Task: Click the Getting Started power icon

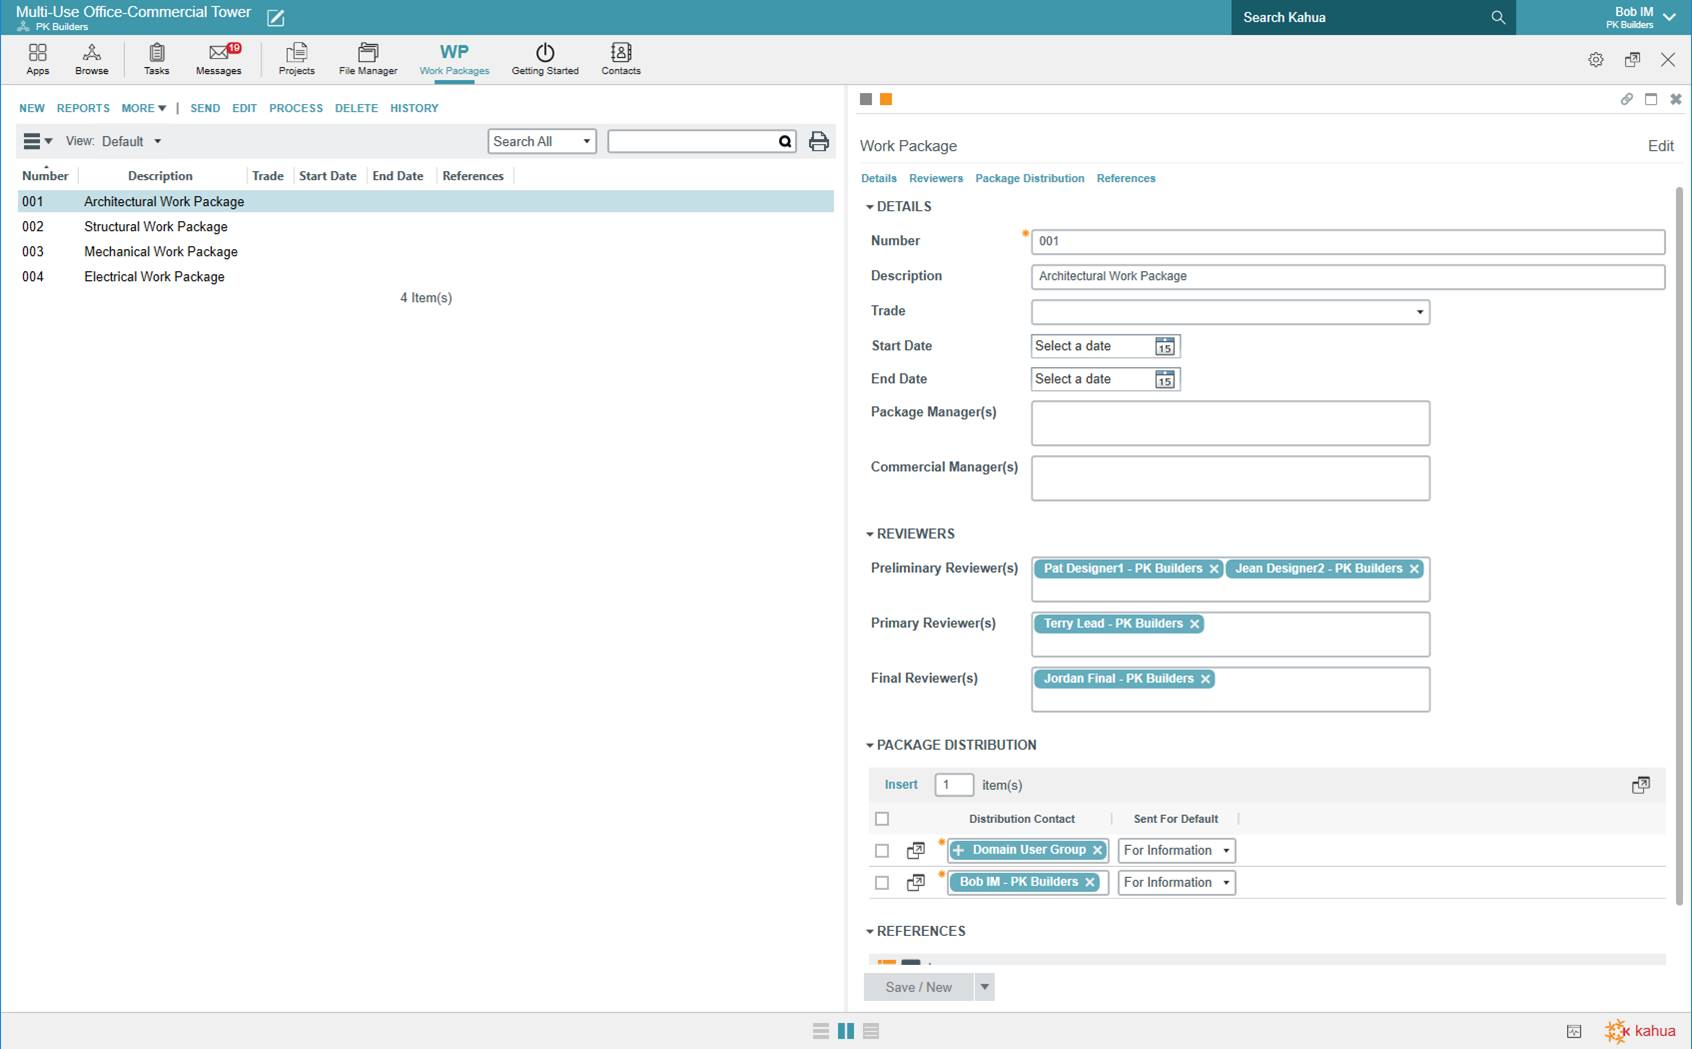Action: pyautogui.click(x=545, y=53)
